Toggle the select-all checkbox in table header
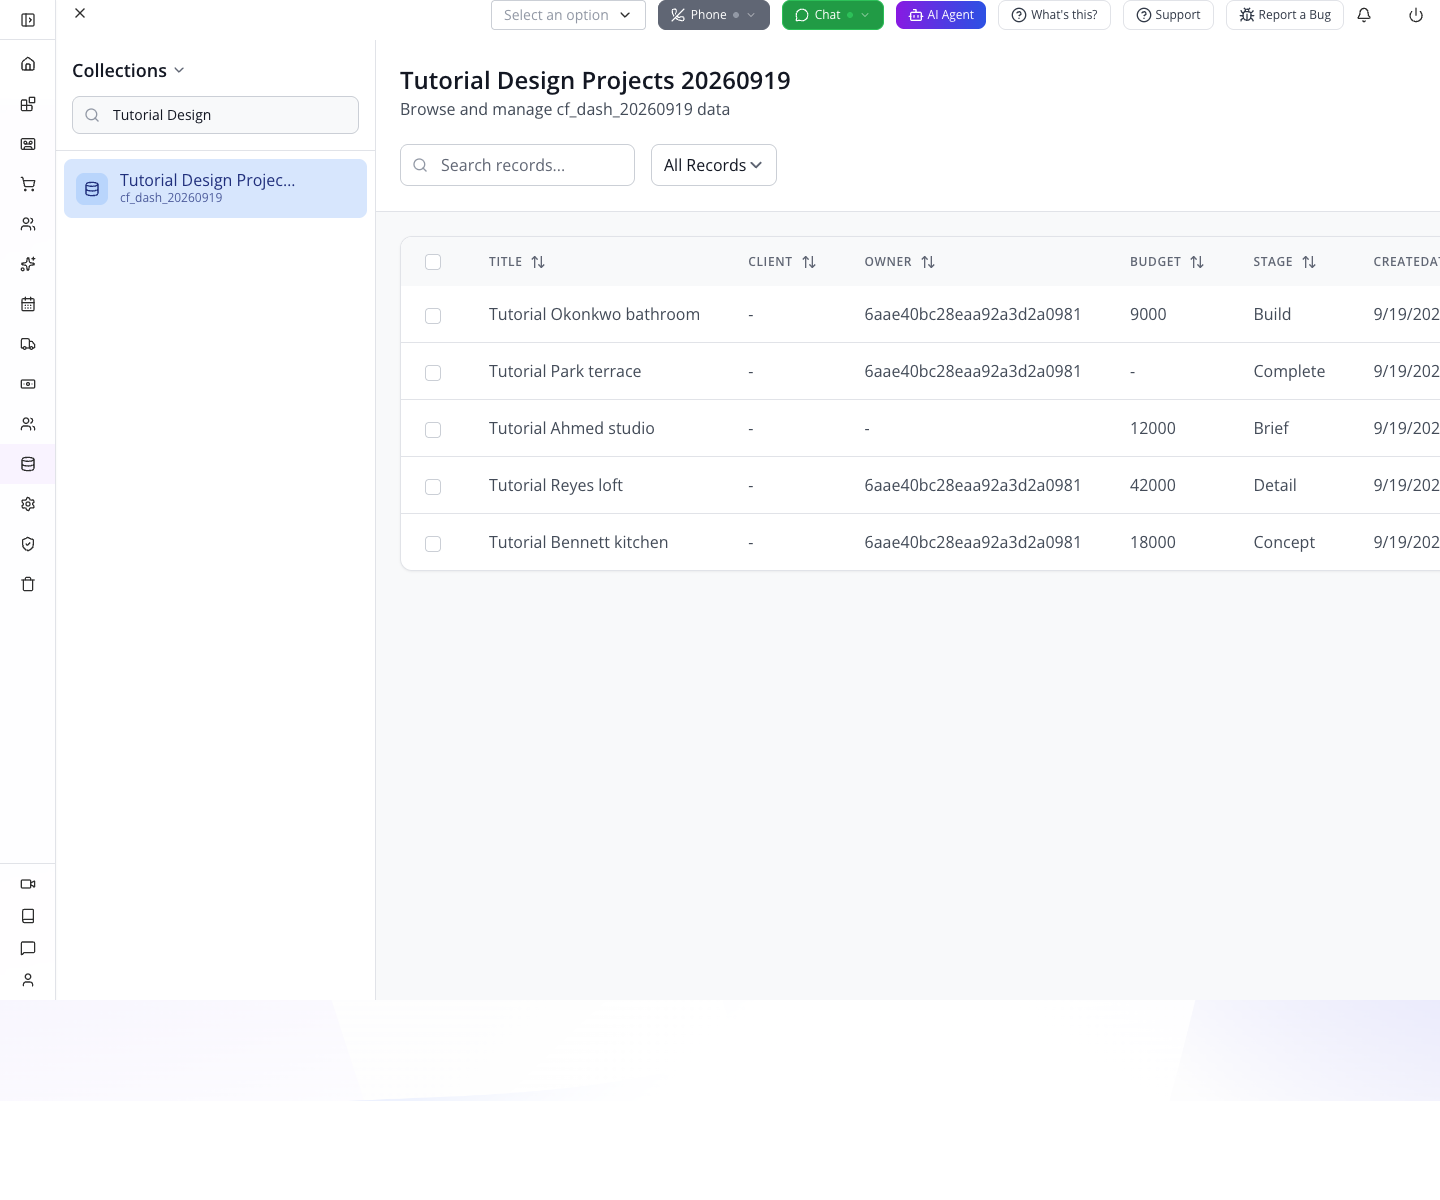 tap(433, 262)
